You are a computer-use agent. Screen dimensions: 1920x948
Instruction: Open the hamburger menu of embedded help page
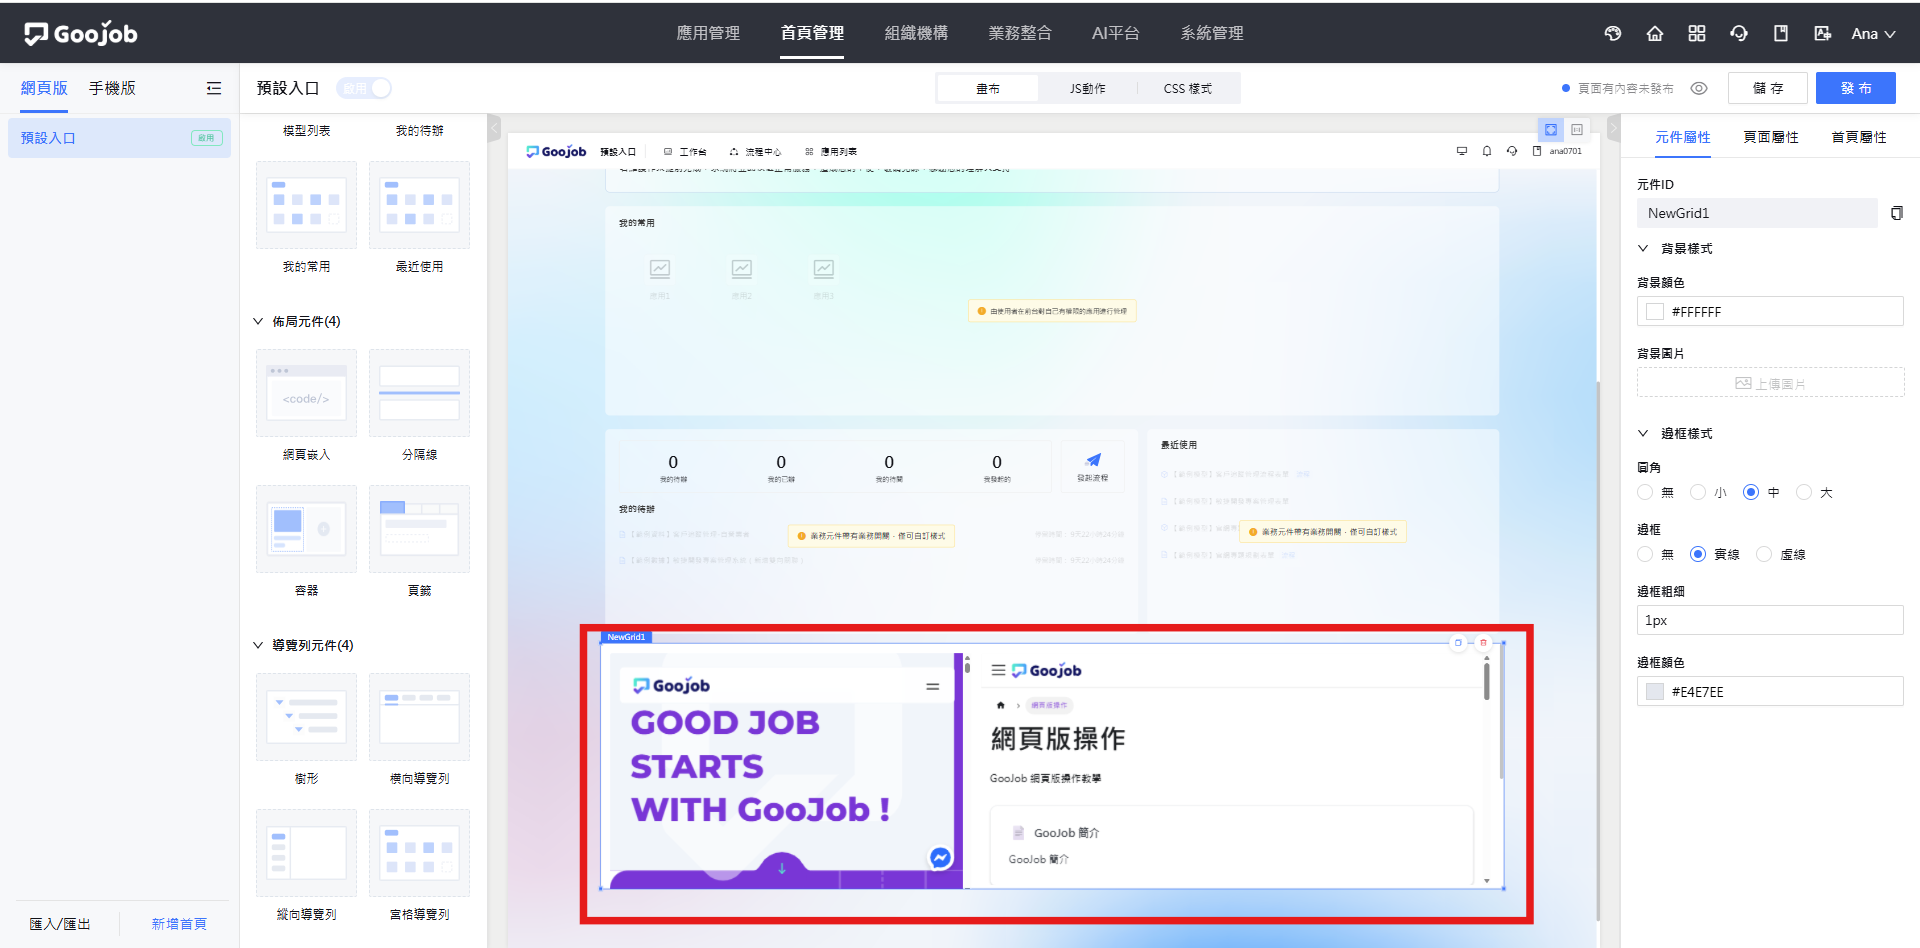(x=998, y=670)
